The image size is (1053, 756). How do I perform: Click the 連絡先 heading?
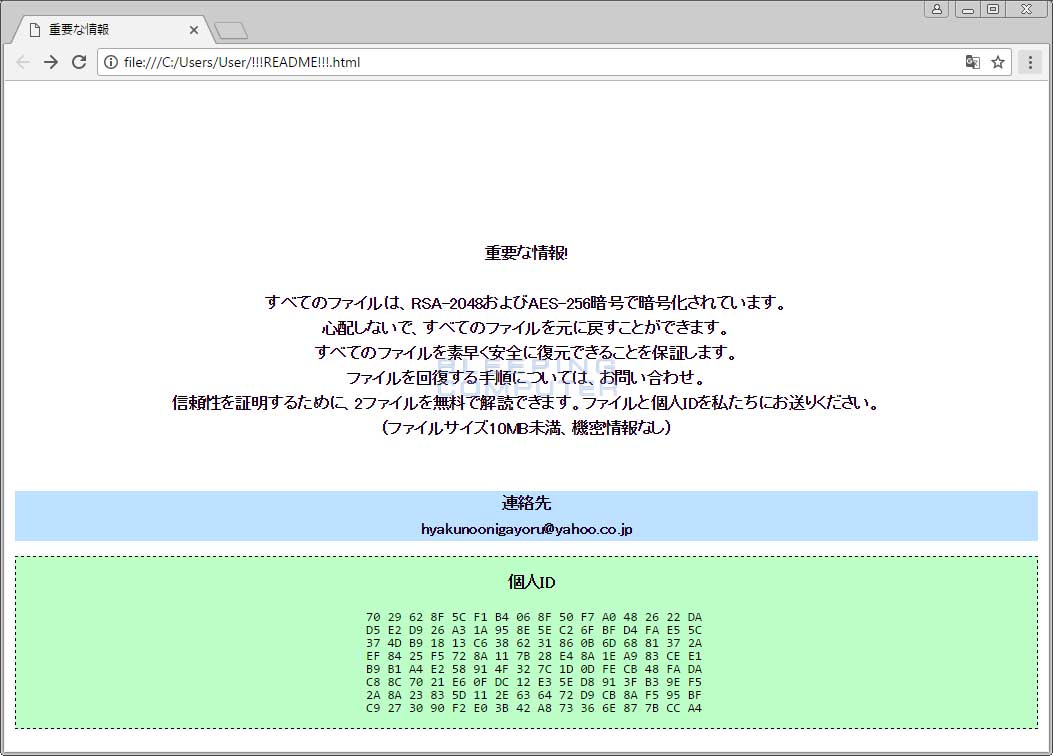[526, 503]
